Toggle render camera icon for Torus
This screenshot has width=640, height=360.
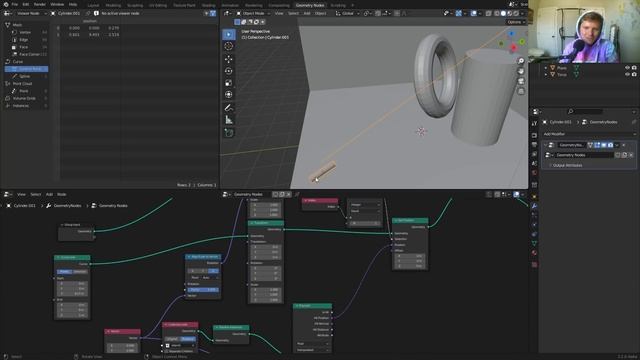[x=634, y=74]
